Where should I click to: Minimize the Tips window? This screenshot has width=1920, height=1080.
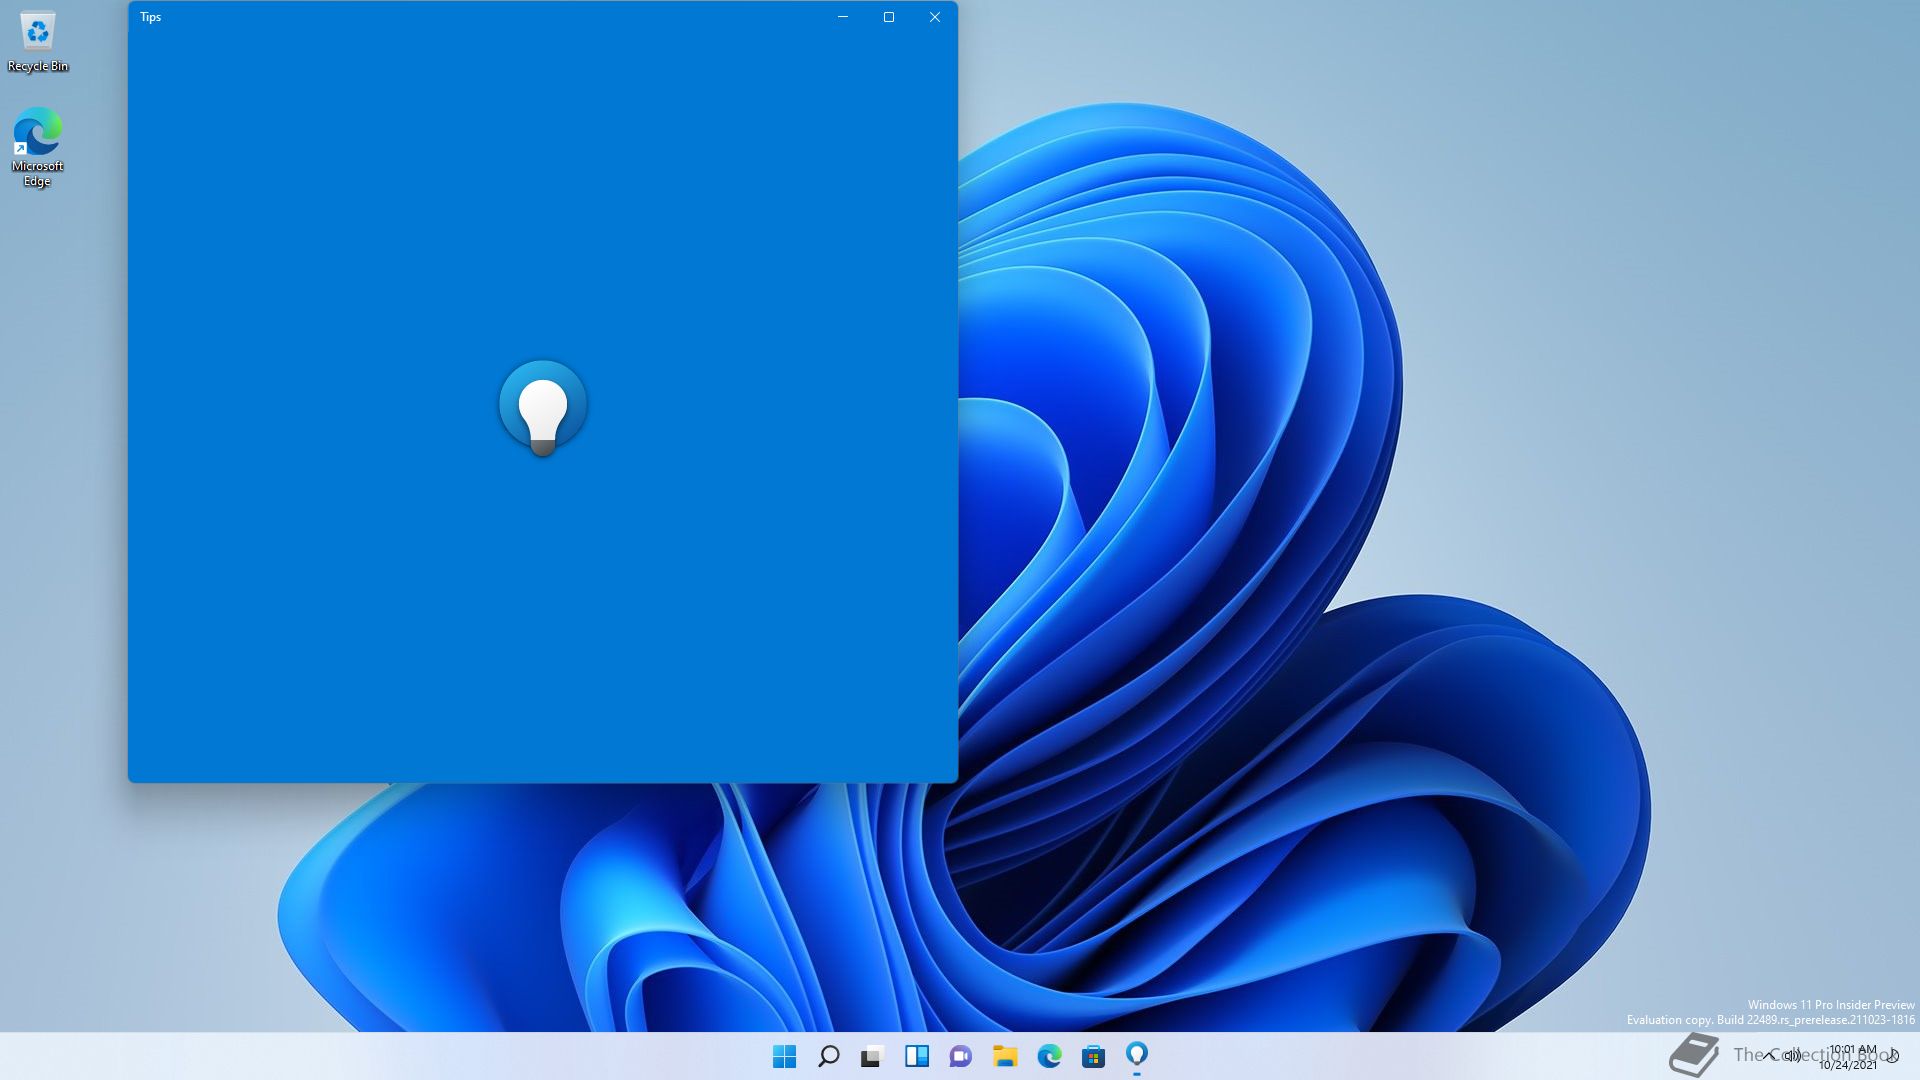(843, 17)
